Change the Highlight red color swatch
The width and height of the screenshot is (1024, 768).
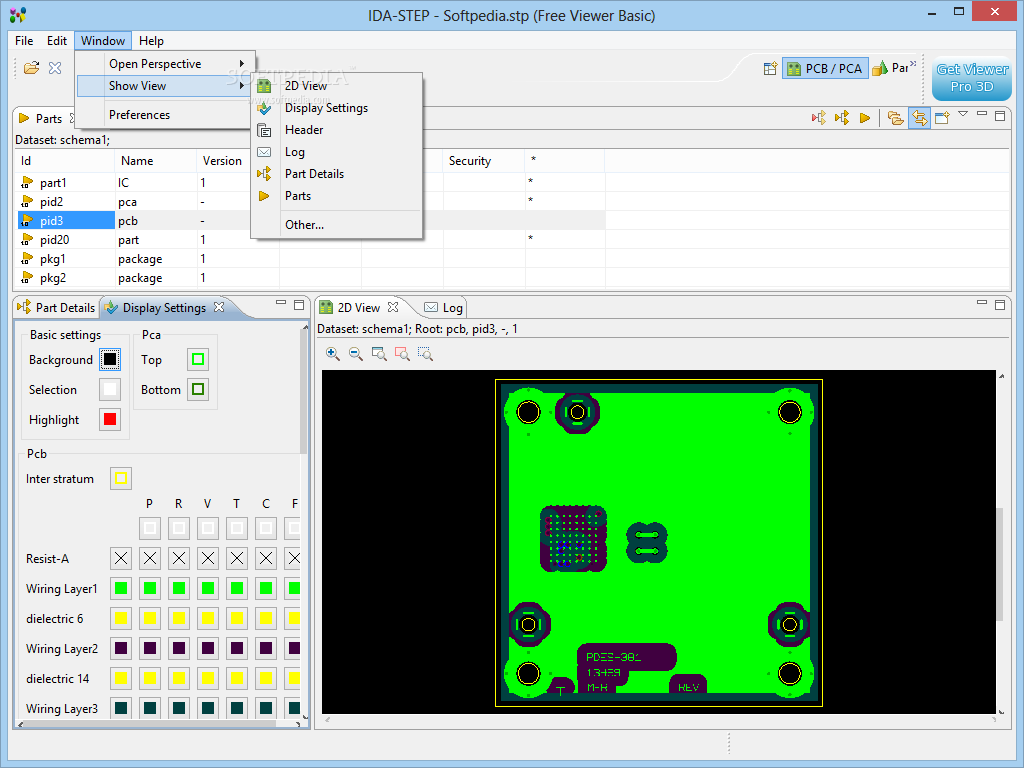110,419
